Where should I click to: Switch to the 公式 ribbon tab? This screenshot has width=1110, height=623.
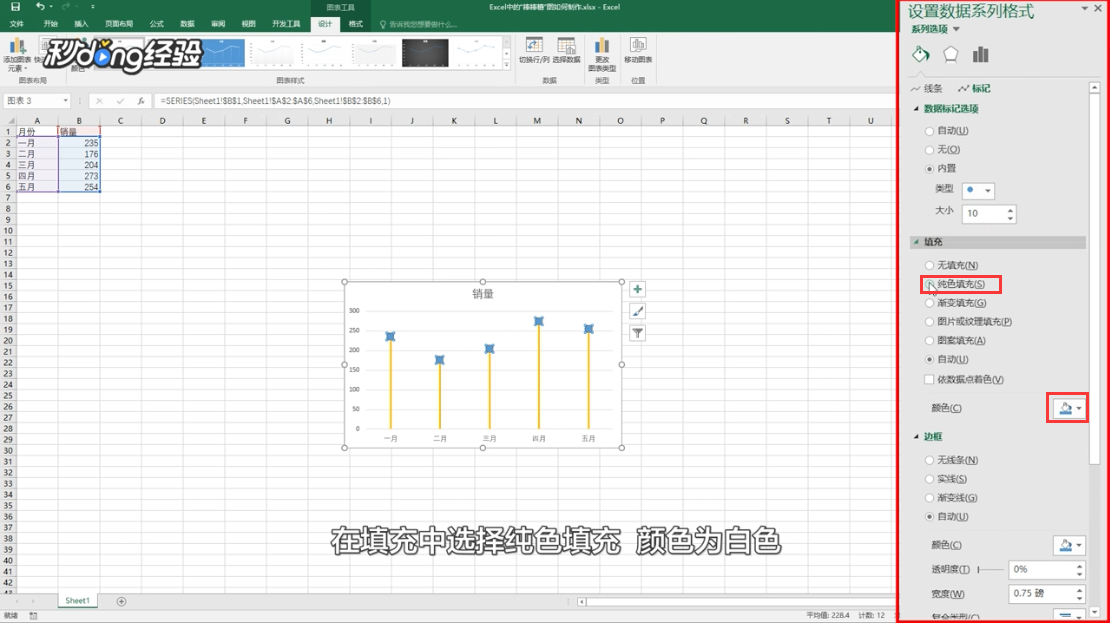(x=156, y=24)
